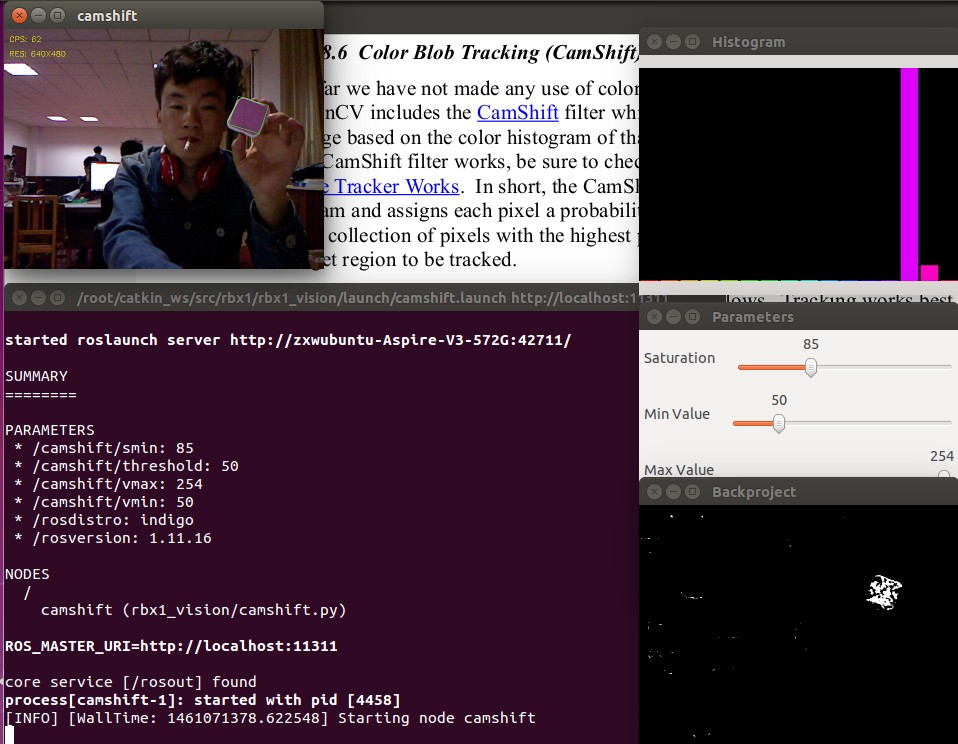
Task: Click the '/camshift/threshold: 50' terminal line
Action: click(x=126, y=466)
